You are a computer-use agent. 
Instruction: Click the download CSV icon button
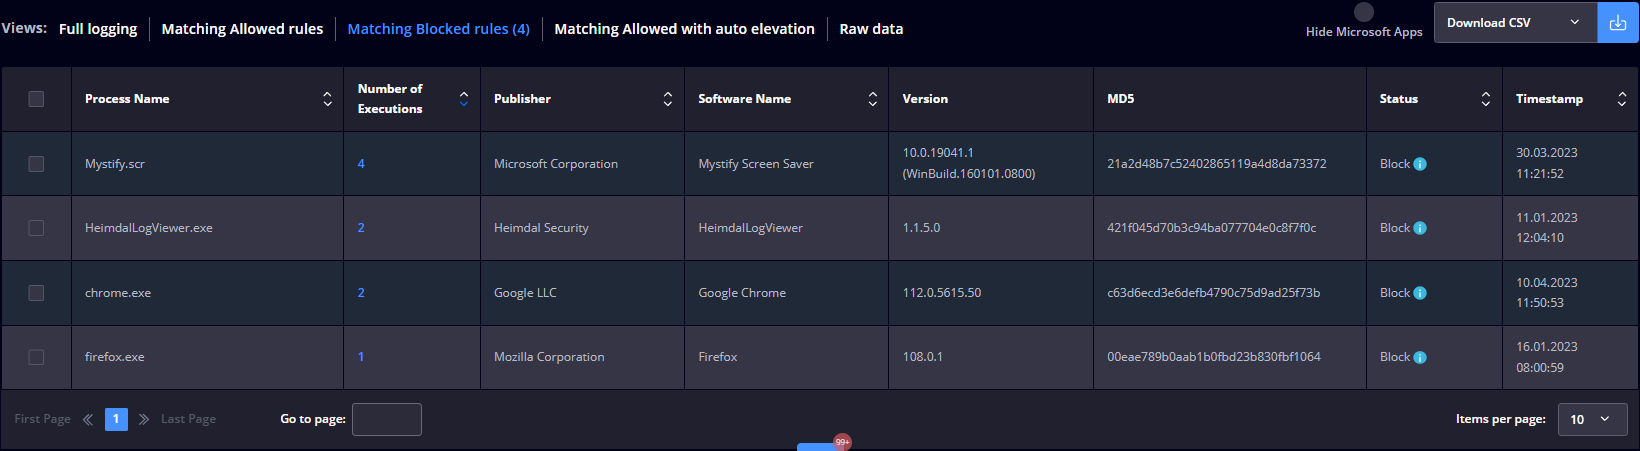coord(1617,23)
